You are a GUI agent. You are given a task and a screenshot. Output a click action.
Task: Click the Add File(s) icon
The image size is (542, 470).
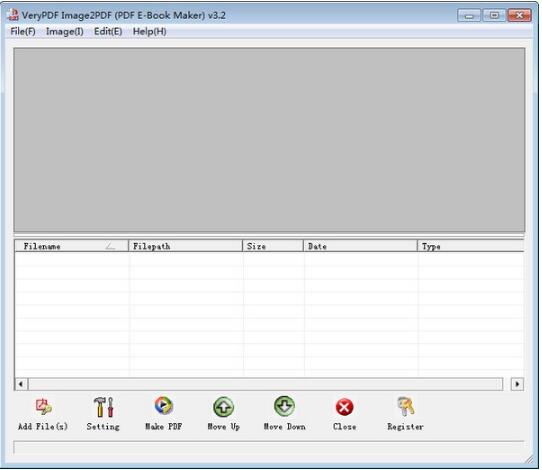[44, 407]
